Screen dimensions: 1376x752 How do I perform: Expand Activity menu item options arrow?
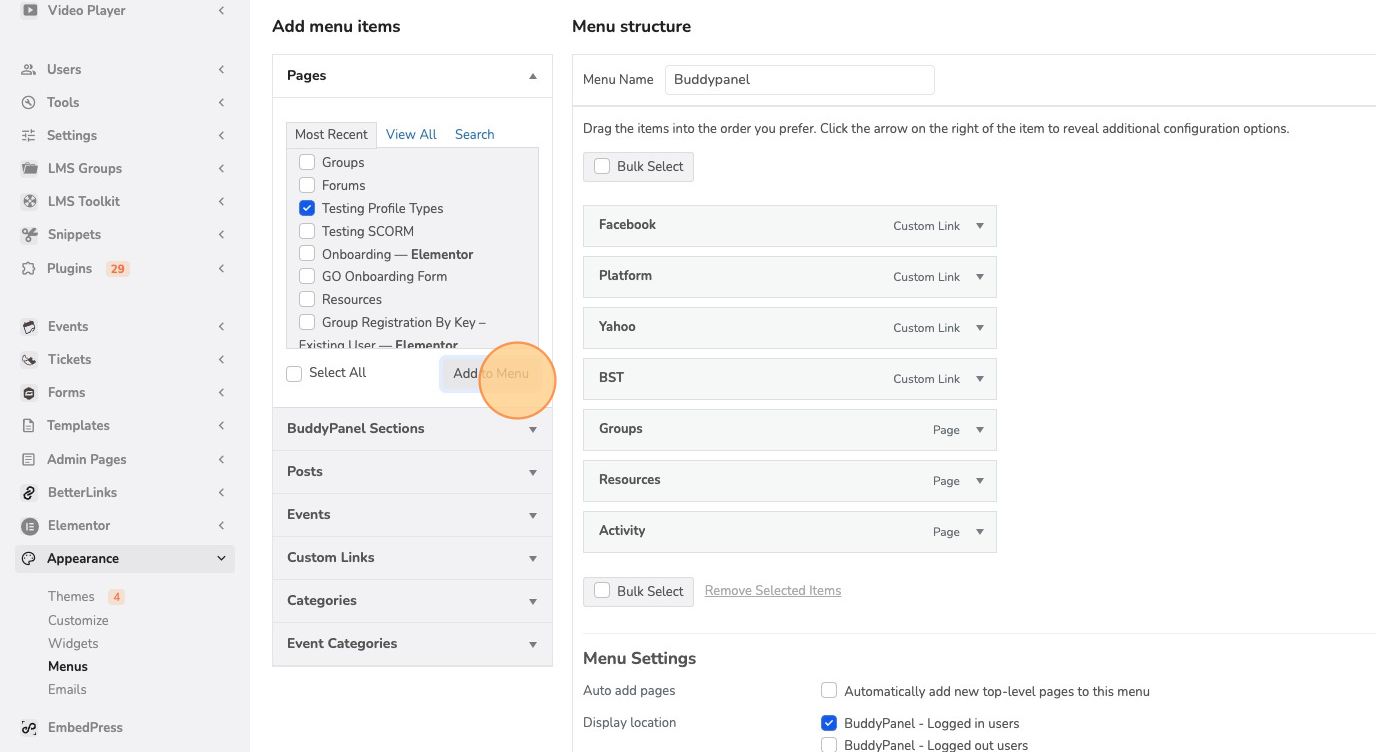click(x=980, y=532)
